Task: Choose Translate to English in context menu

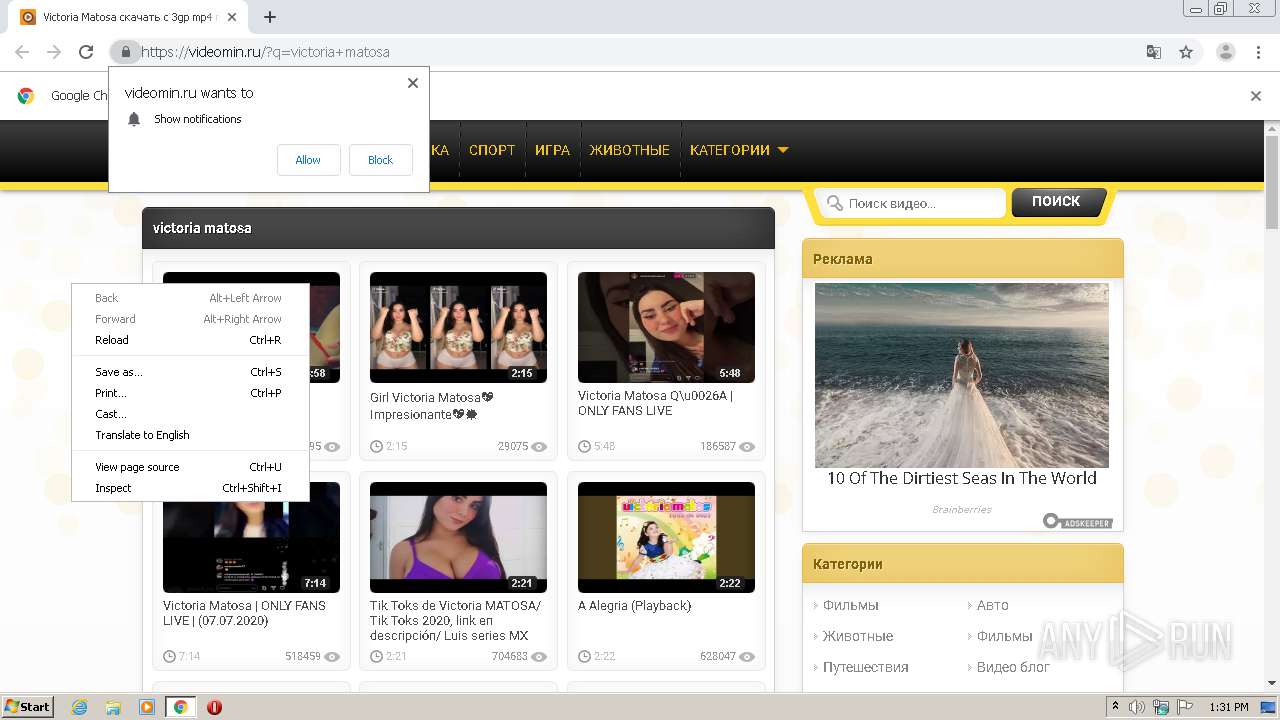Action: [190, 435]
